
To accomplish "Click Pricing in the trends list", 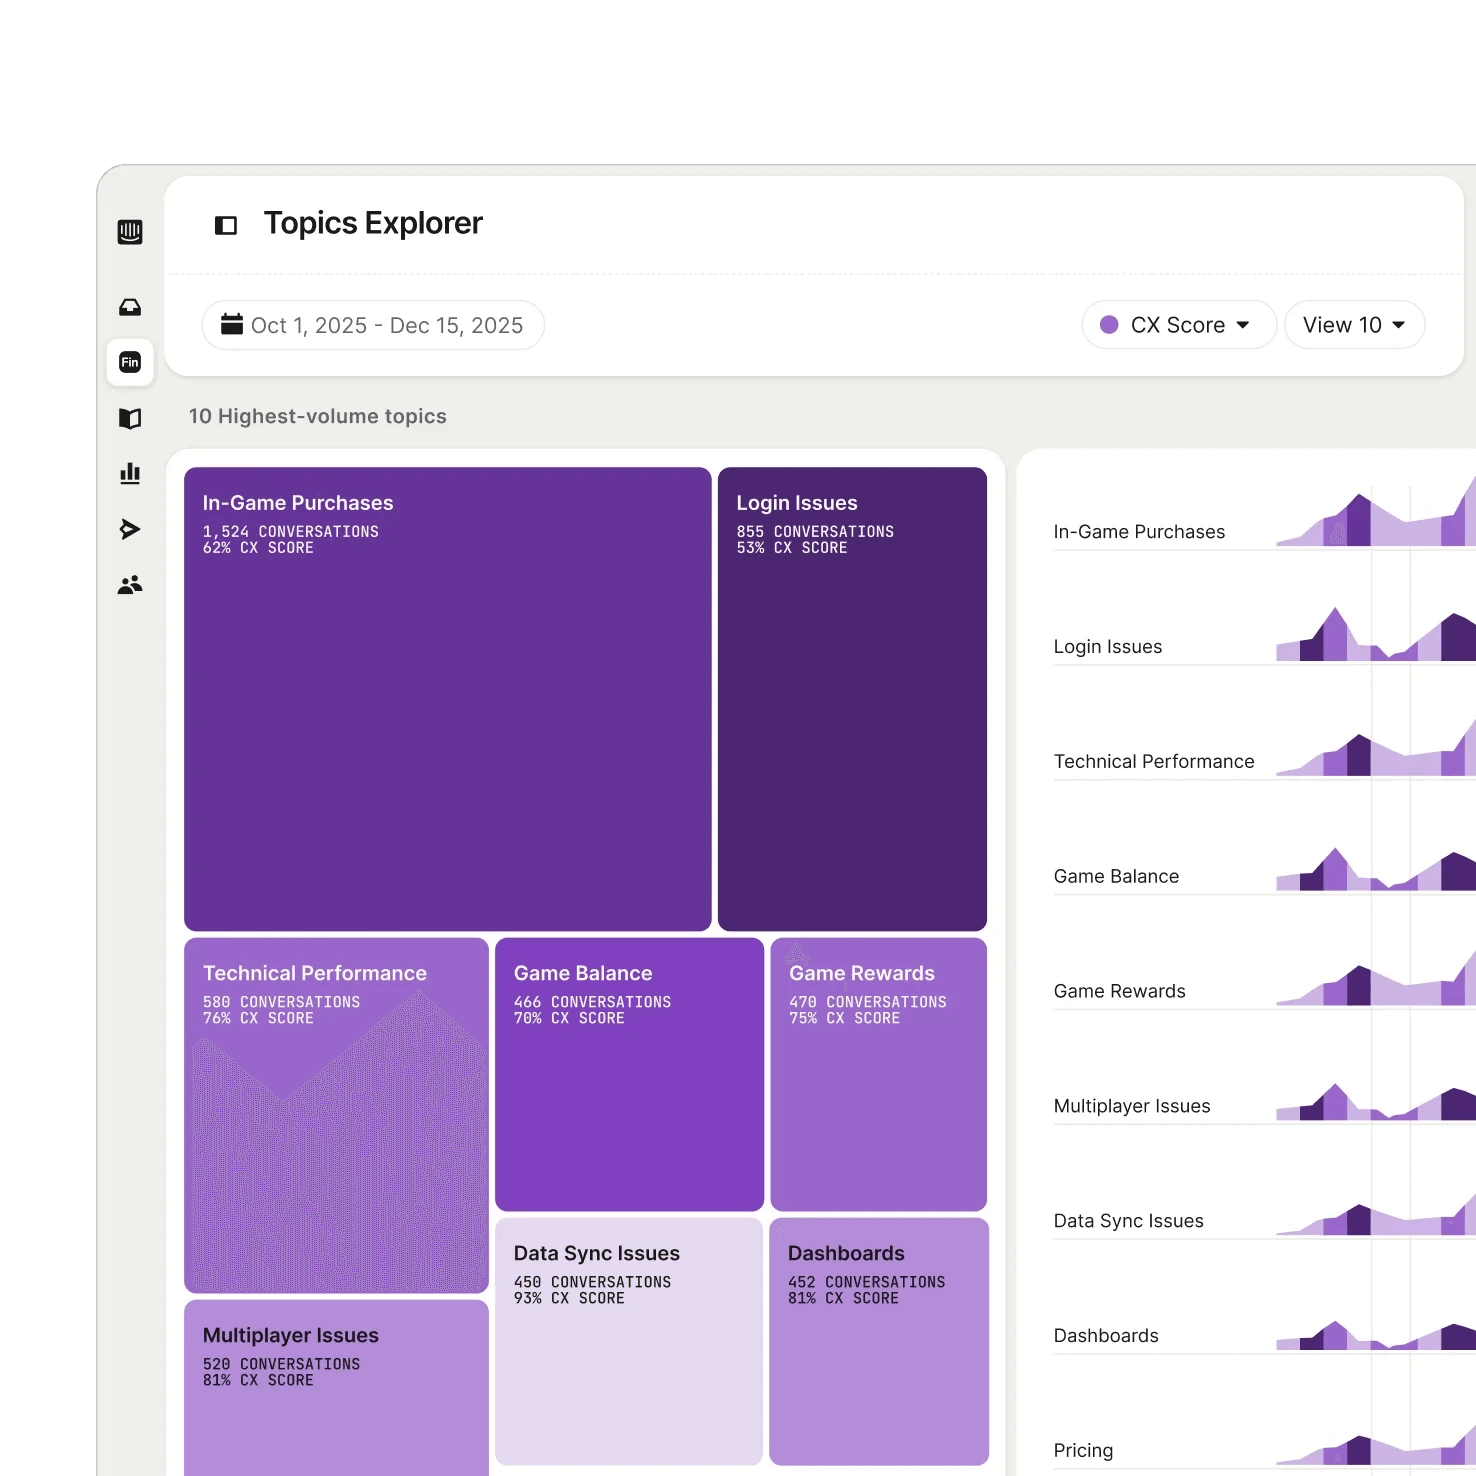I will pos(1083,1451).
